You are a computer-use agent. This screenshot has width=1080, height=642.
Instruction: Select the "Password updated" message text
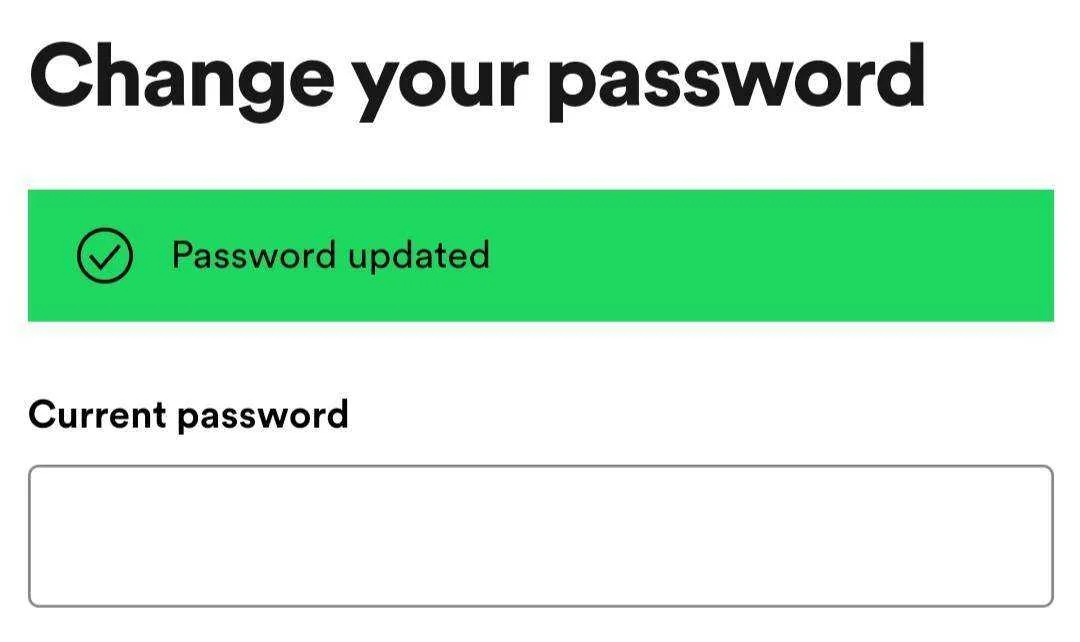point(331,256)
